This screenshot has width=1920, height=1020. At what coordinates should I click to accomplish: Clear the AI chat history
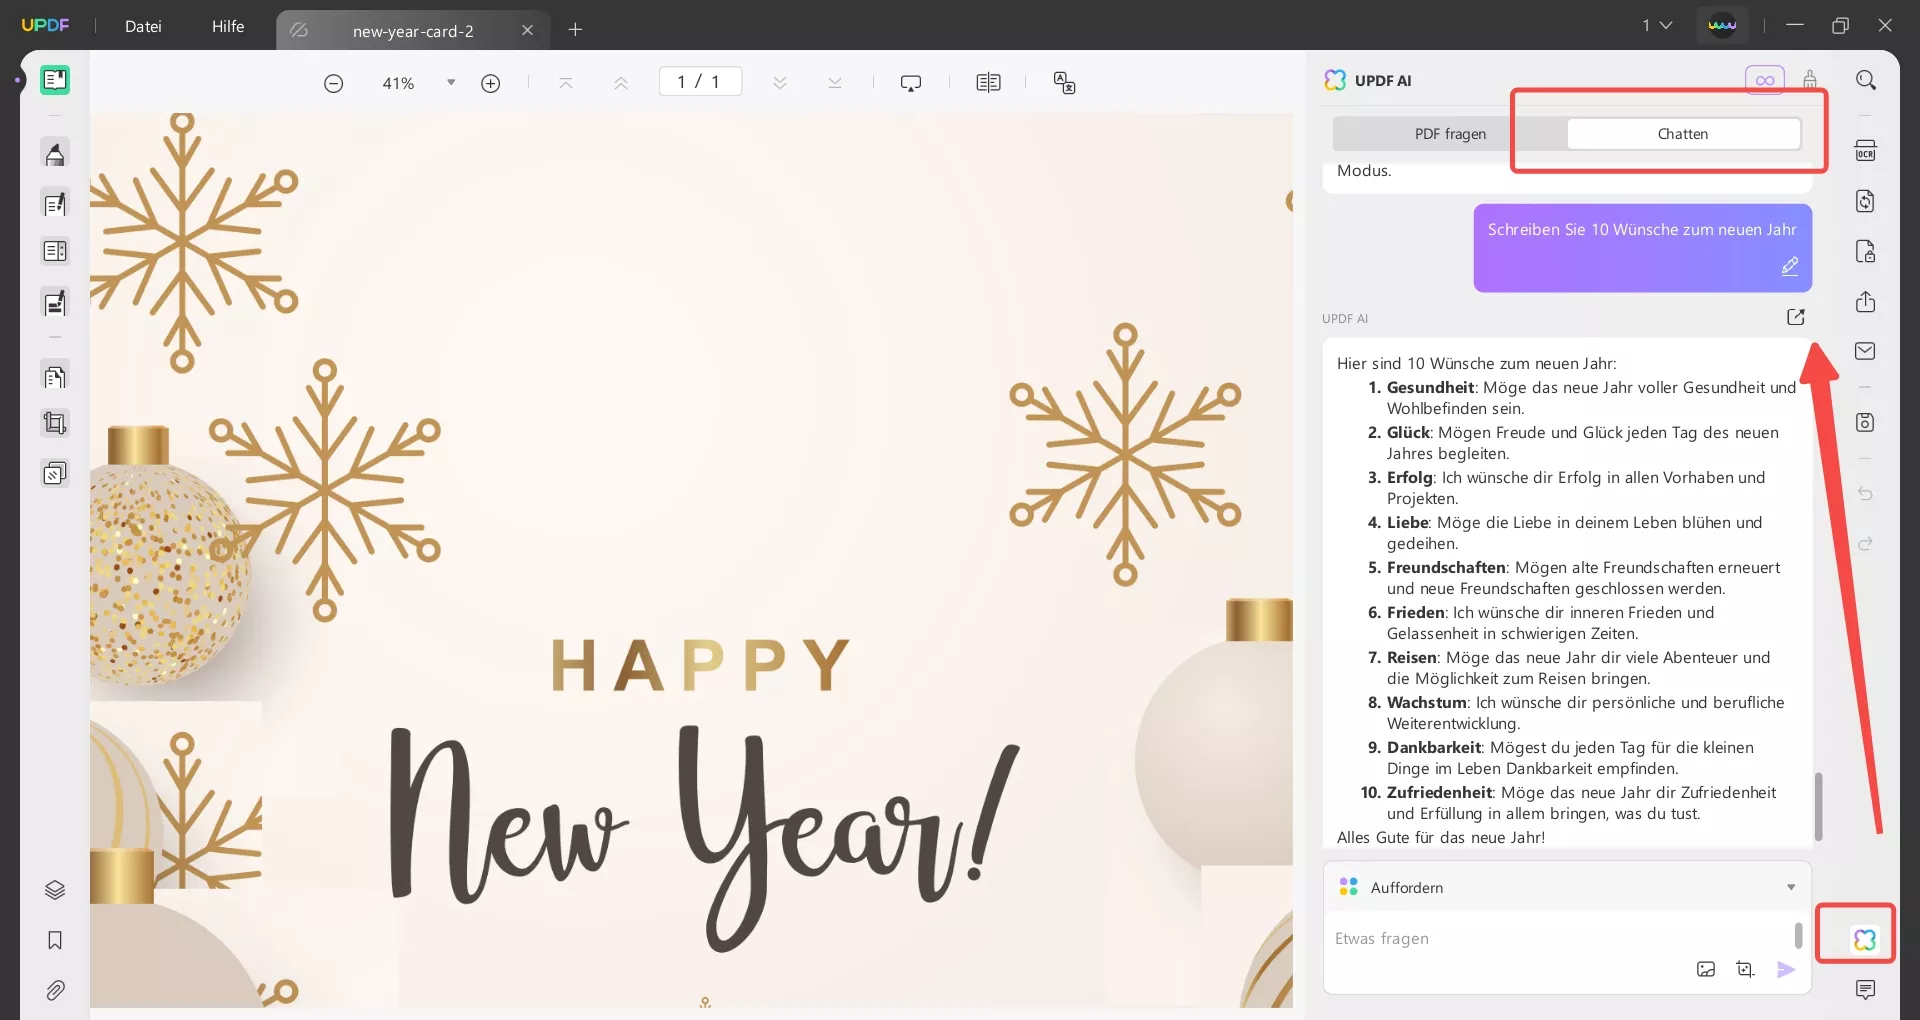tap(1810, 79)
